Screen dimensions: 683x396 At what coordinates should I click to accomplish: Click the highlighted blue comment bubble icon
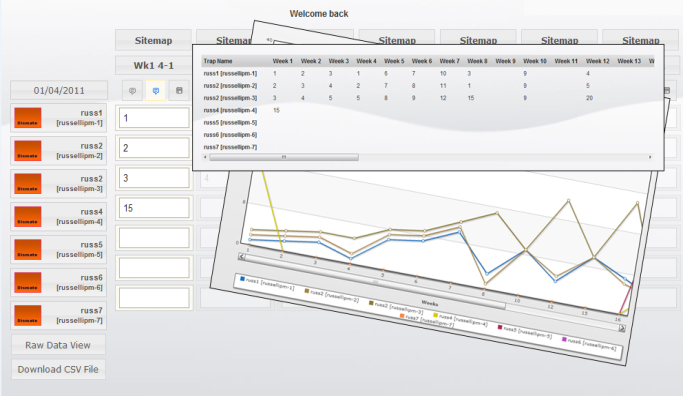pos(156,91)
